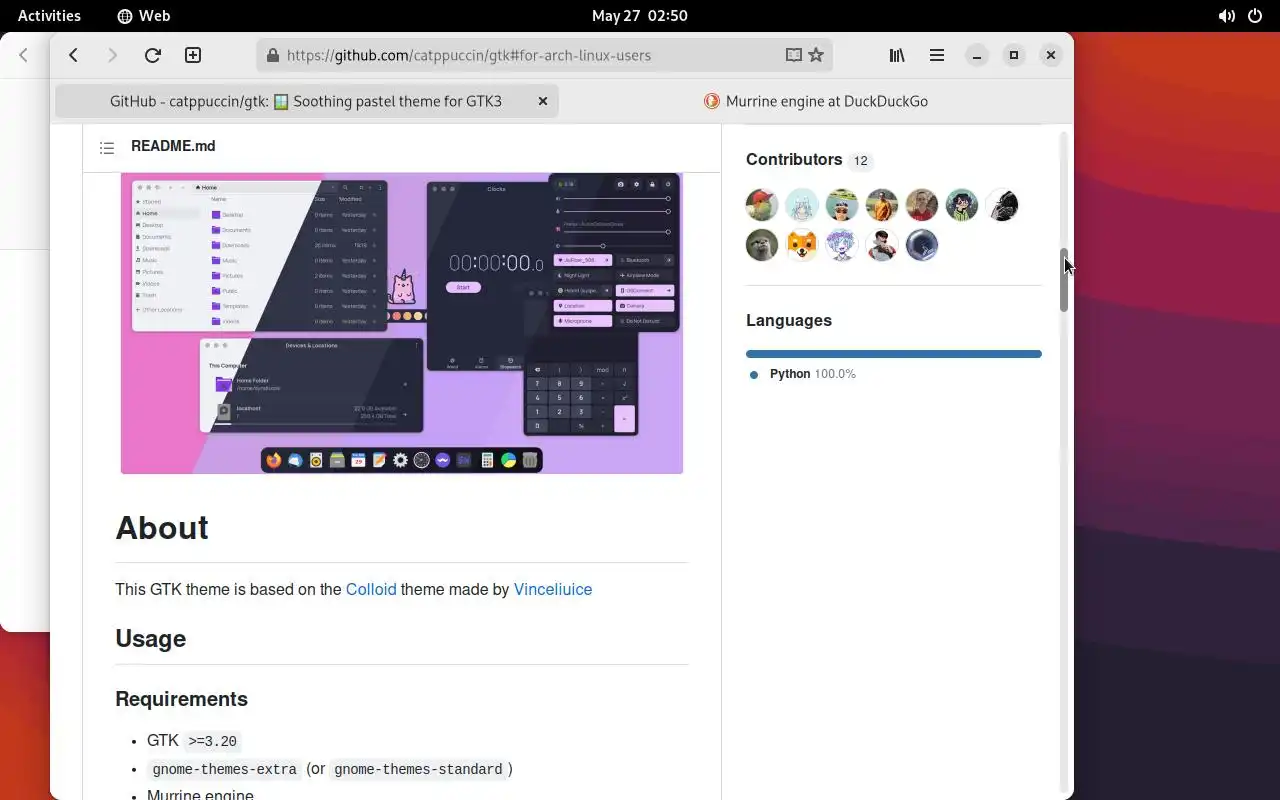The width and height of the screenshot is (1280, 800).
Task: Open the second contributor avatar, pale anime character
Action: point(802,205)
